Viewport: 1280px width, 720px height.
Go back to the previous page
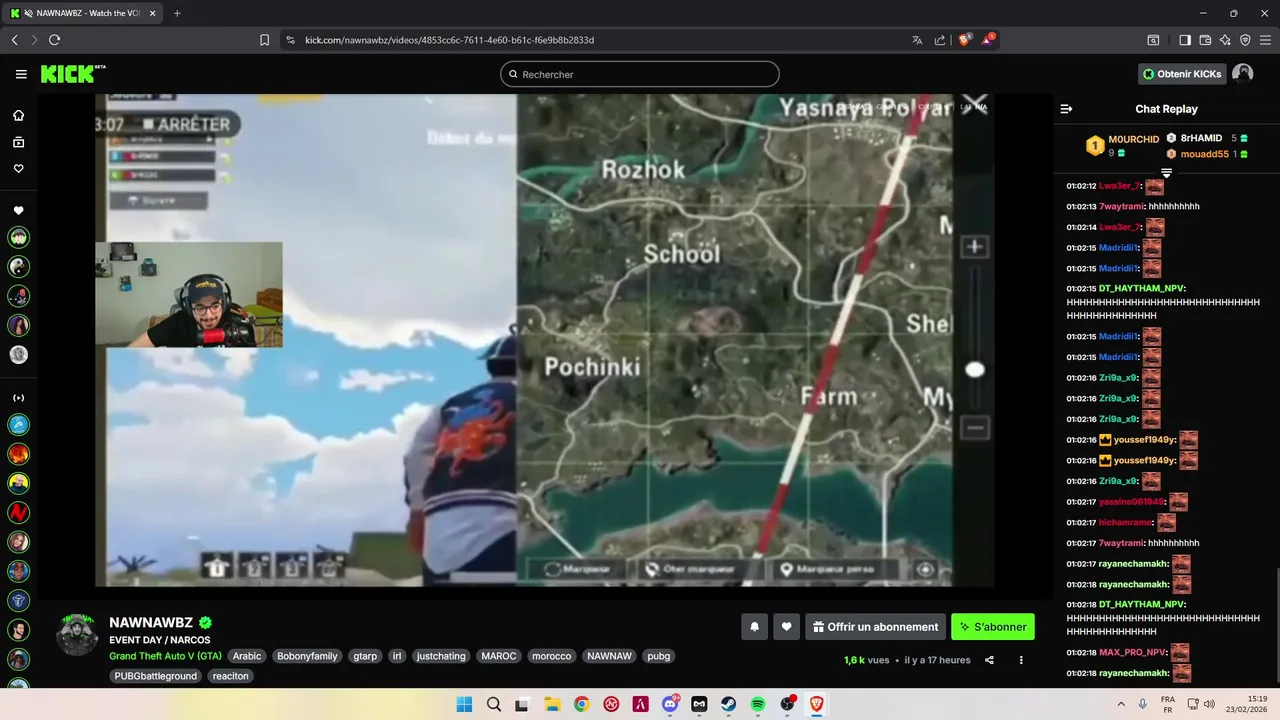14,40
